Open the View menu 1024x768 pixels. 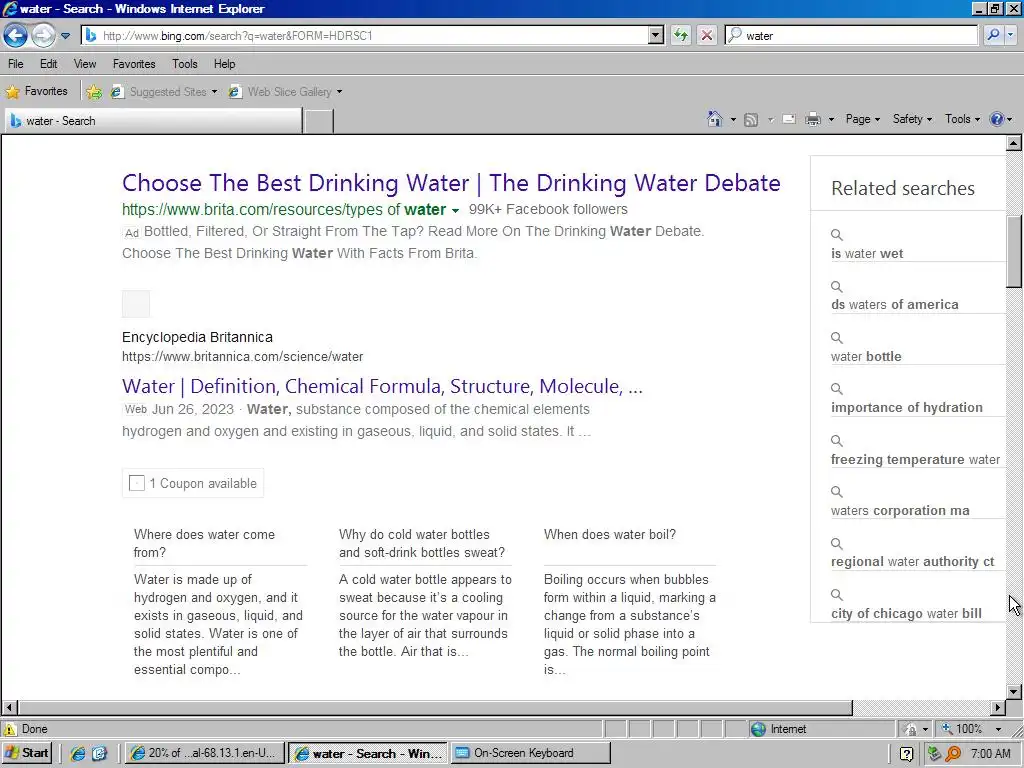point(85,64)
